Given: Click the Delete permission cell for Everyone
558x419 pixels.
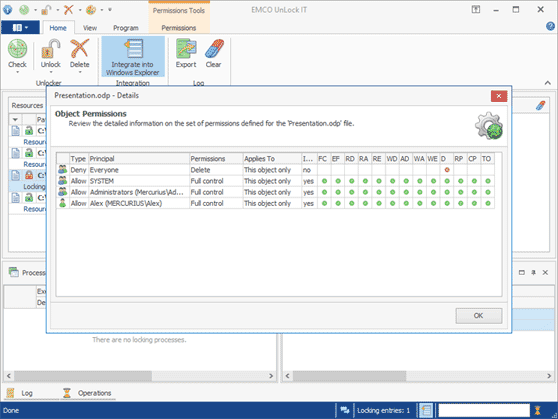Looking at the screenshot, I should (x=216, y=170).
